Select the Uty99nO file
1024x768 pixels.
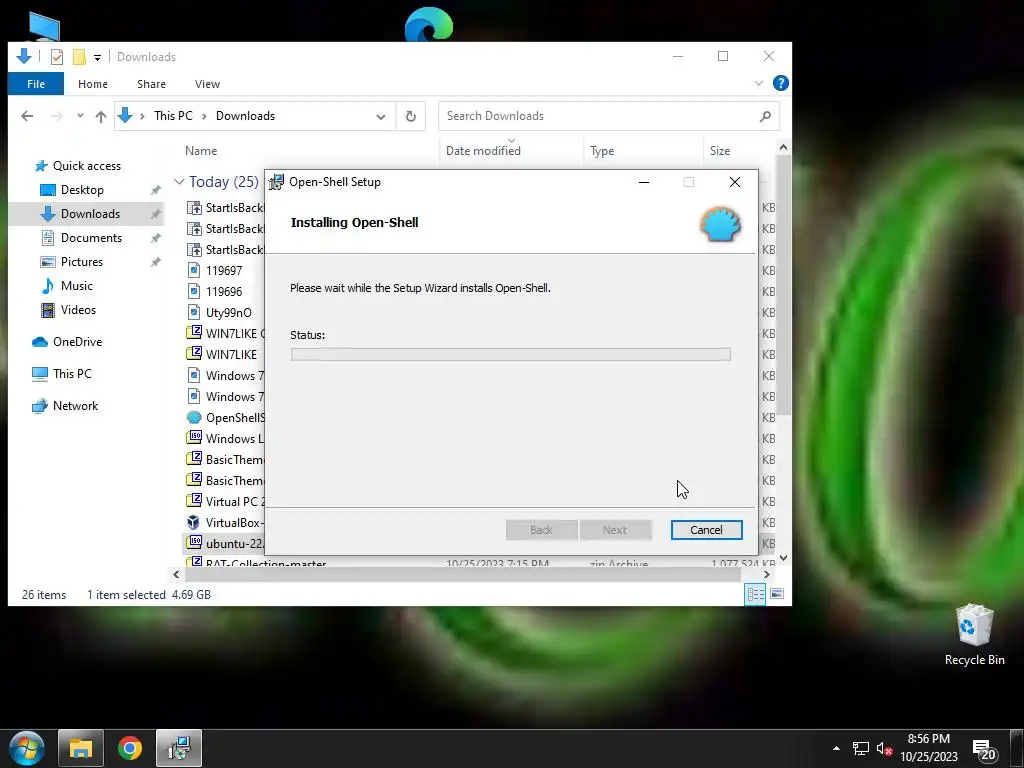click(x=229, y=313)
